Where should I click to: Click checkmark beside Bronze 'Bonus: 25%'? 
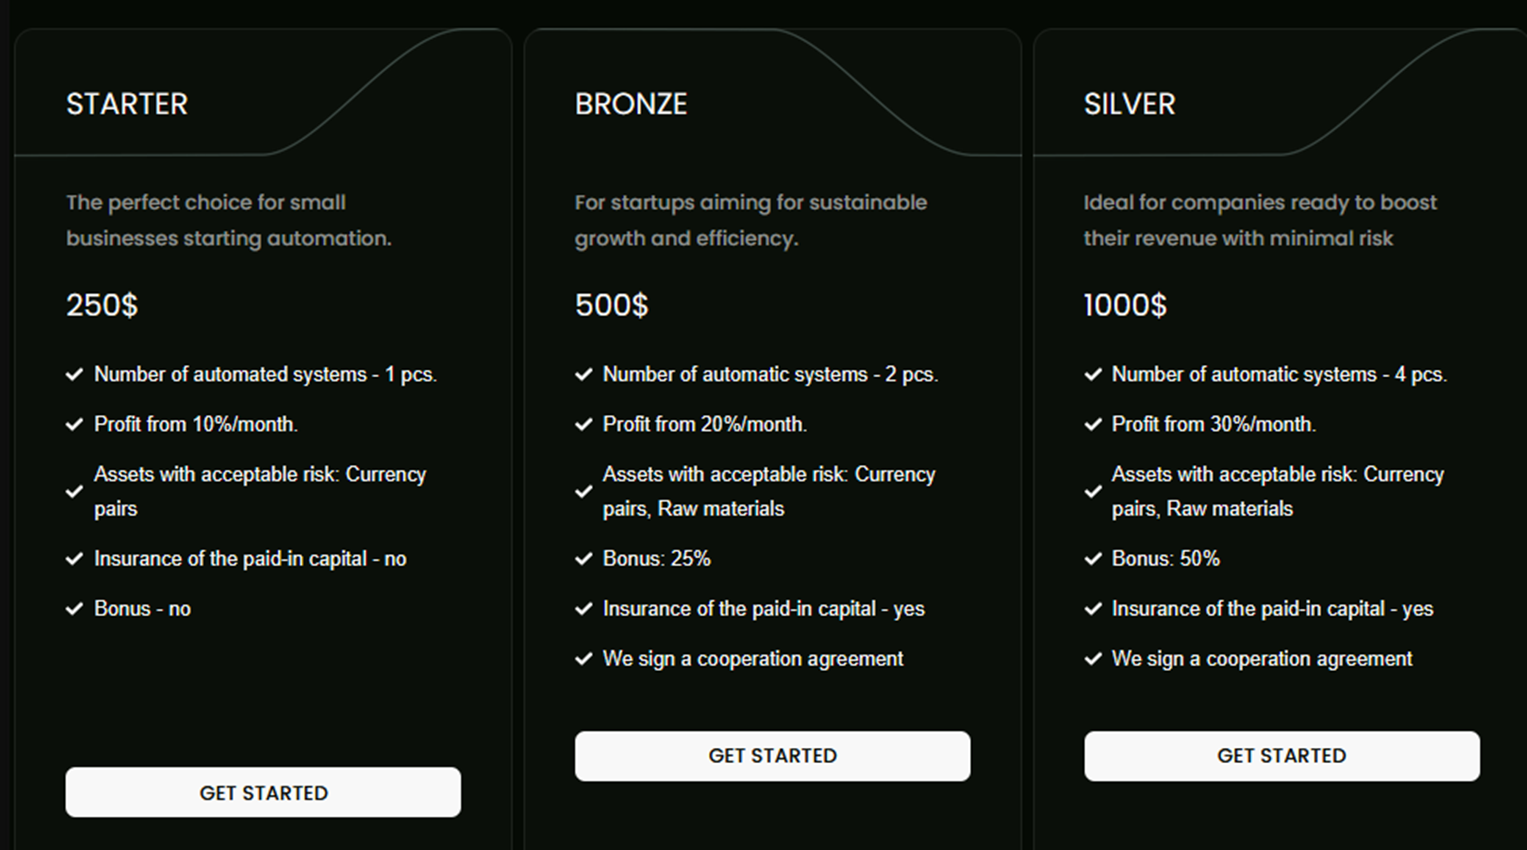pos(584,559)
